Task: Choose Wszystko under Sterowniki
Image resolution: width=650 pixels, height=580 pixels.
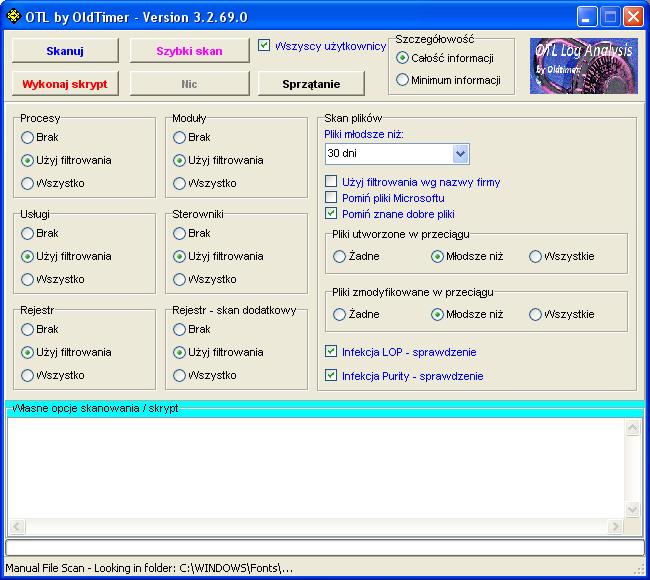Action: pos(179,279)
